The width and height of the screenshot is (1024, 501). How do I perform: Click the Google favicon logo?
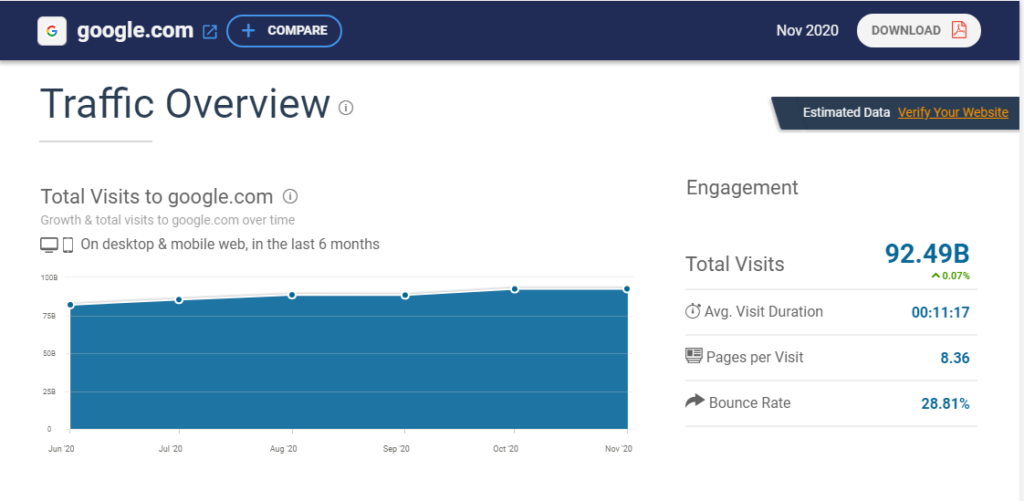pos(52,31)
